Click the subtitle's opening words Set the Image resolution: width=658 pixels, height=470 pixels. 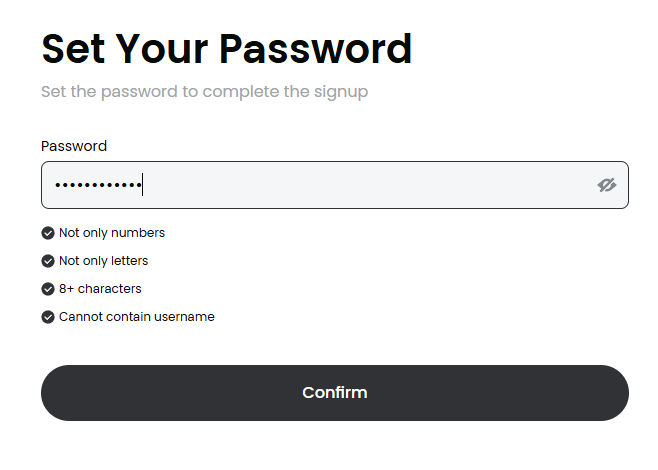point(68,92)
